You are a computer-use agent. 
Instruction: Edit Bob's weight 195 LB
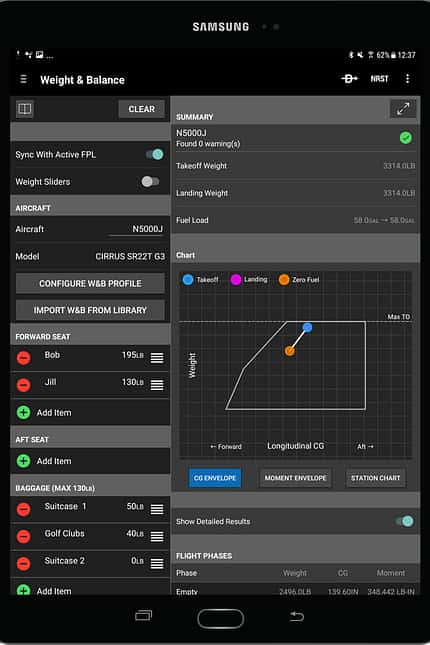pos(132,355)
